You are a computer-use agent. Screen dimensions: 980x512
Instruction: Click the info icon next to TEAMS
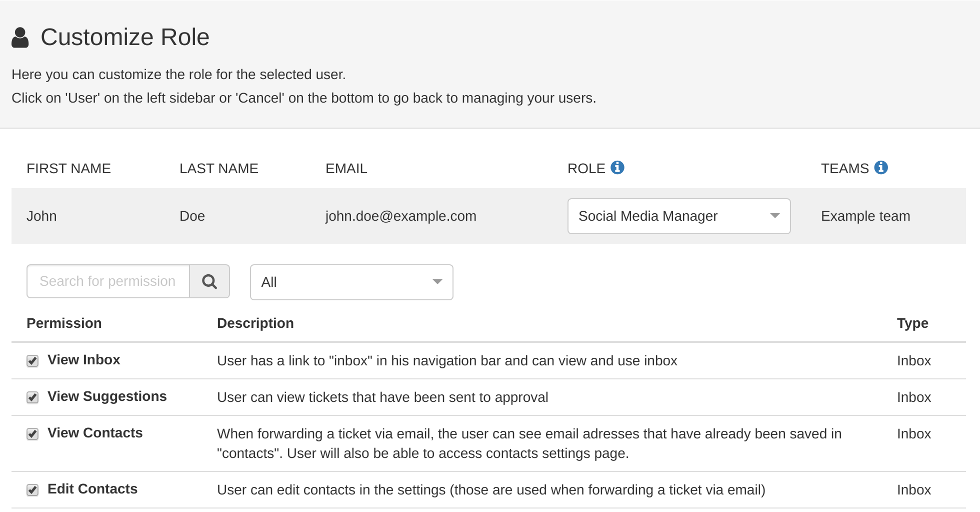pyautogui.click(x=881, y=168)
